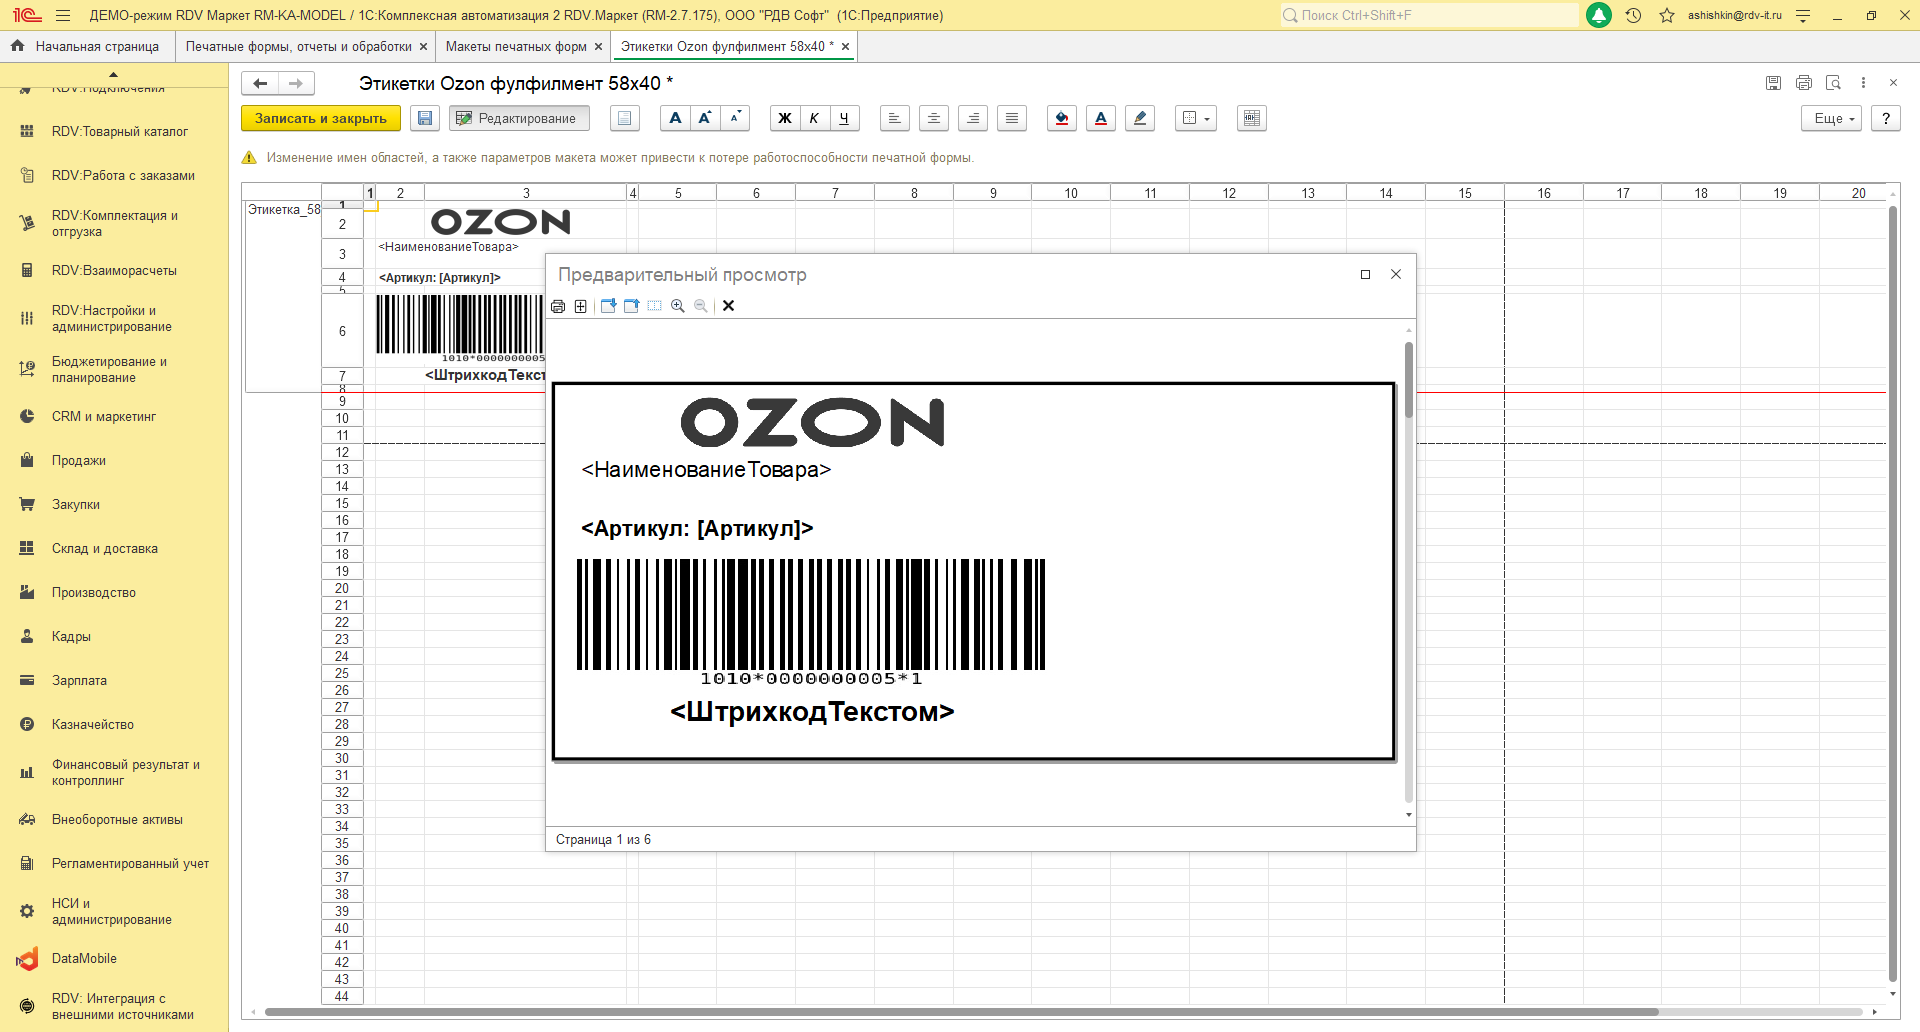Print the document from the form header
Viewport: 1920px width, 1032px height.
(x=1804, y=83)
